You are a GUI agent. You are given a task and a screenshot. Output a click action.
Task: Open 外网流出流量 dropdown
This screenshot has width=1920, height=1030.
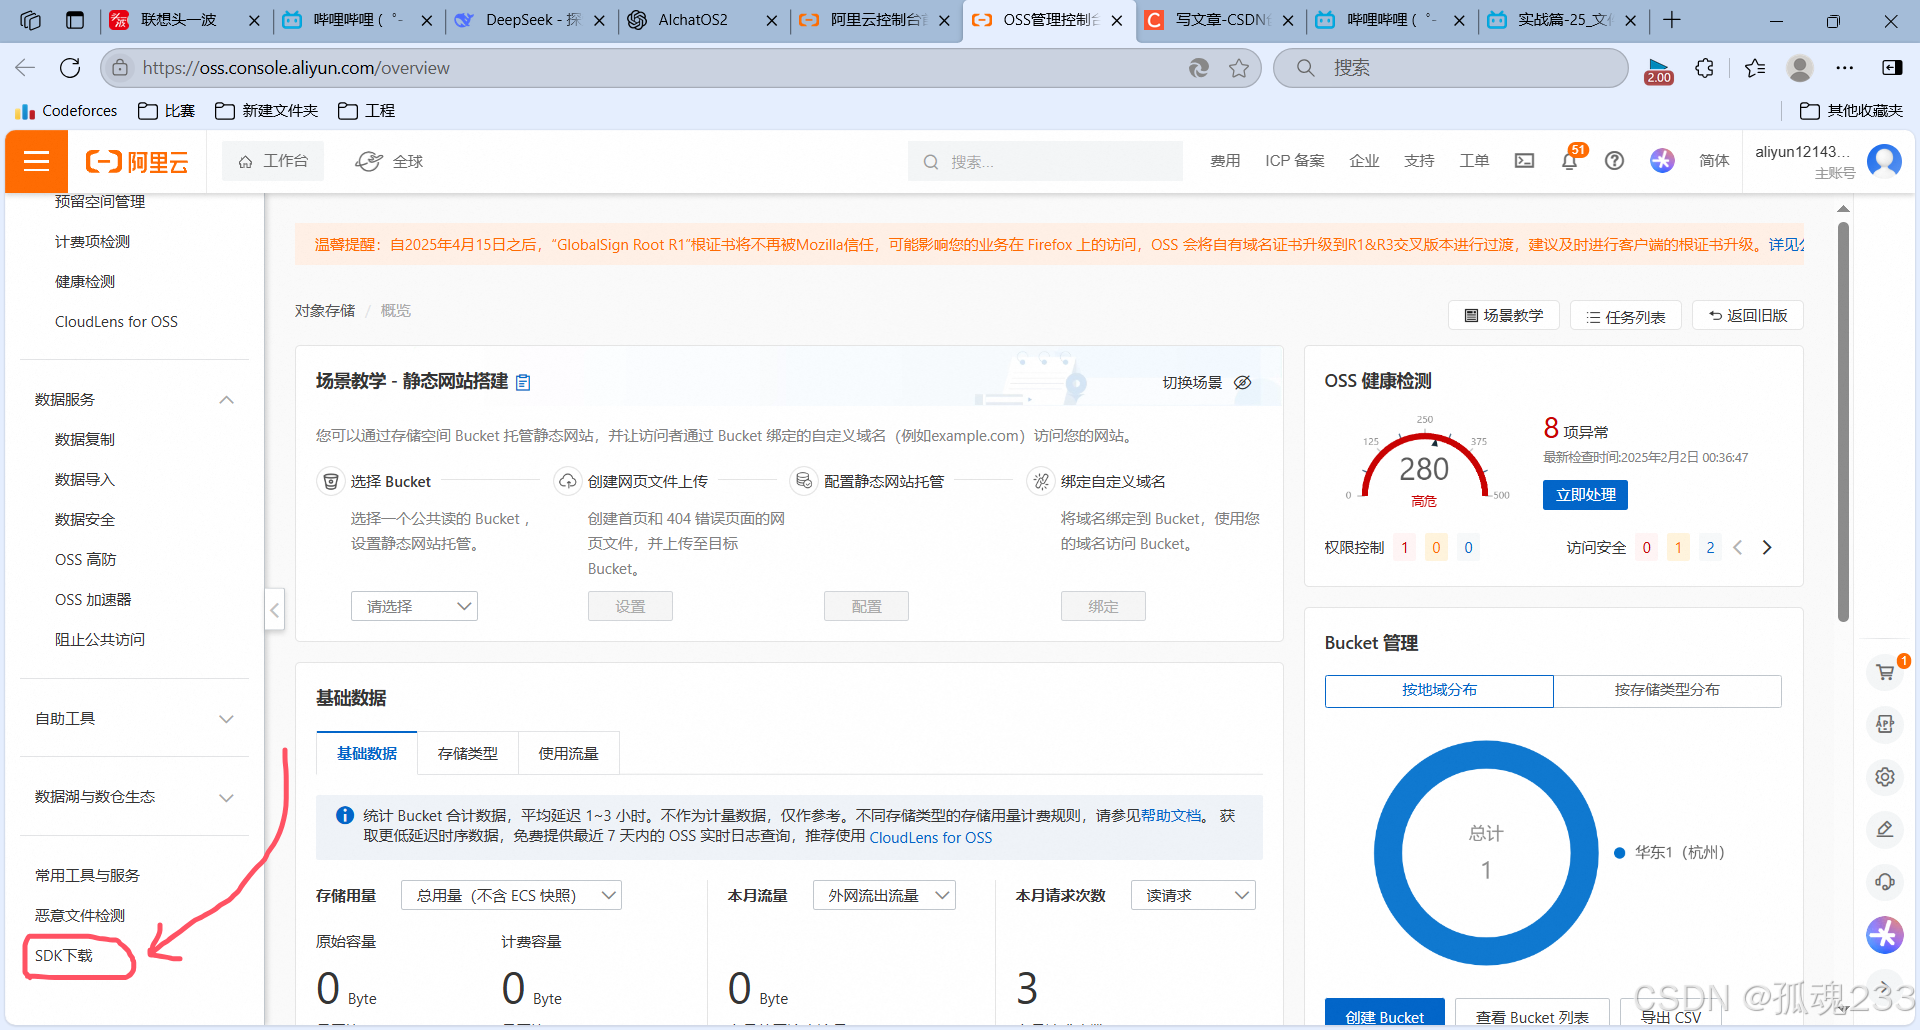tap(884, 895)
